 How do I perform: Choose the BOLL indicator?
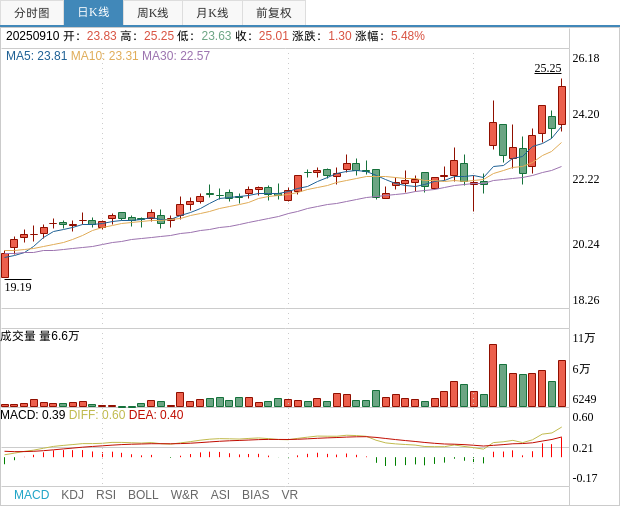[143, 495]
